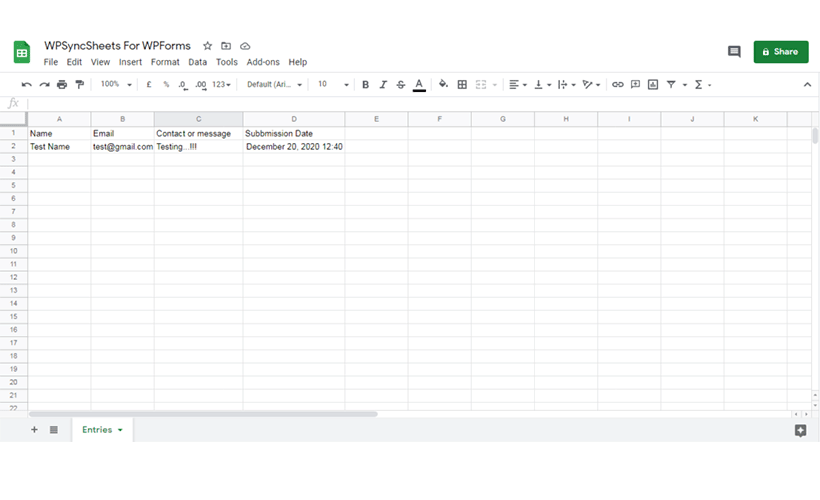This screenshot has height=500, width=820.
Task: Insert a link
Action: tap(618, 84)
